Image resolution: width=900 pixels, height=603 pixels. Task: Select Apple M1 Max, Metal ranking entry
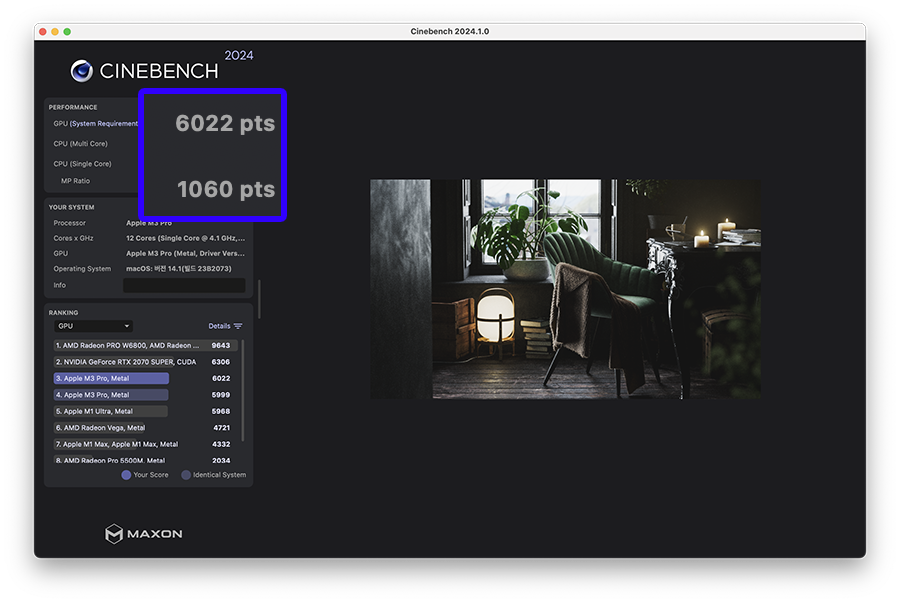145,444
